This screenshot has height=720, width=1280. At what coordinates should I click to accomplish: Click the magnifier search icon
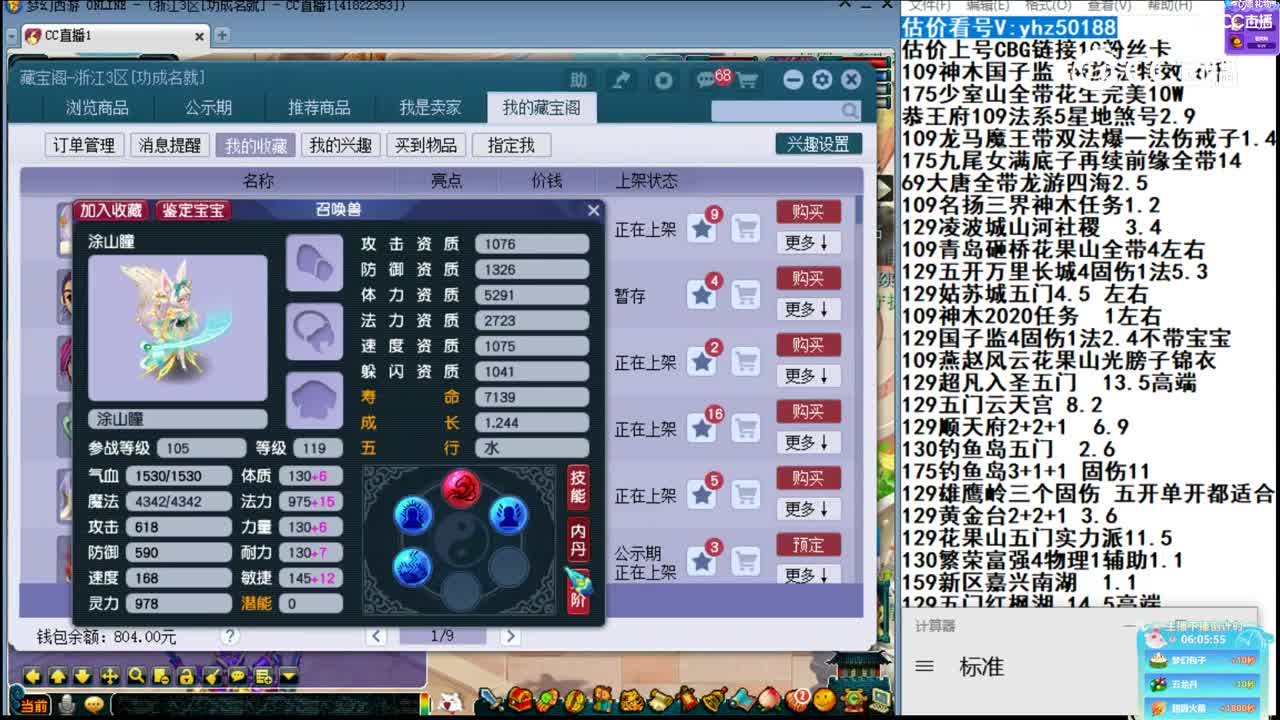tap(849, 111)
